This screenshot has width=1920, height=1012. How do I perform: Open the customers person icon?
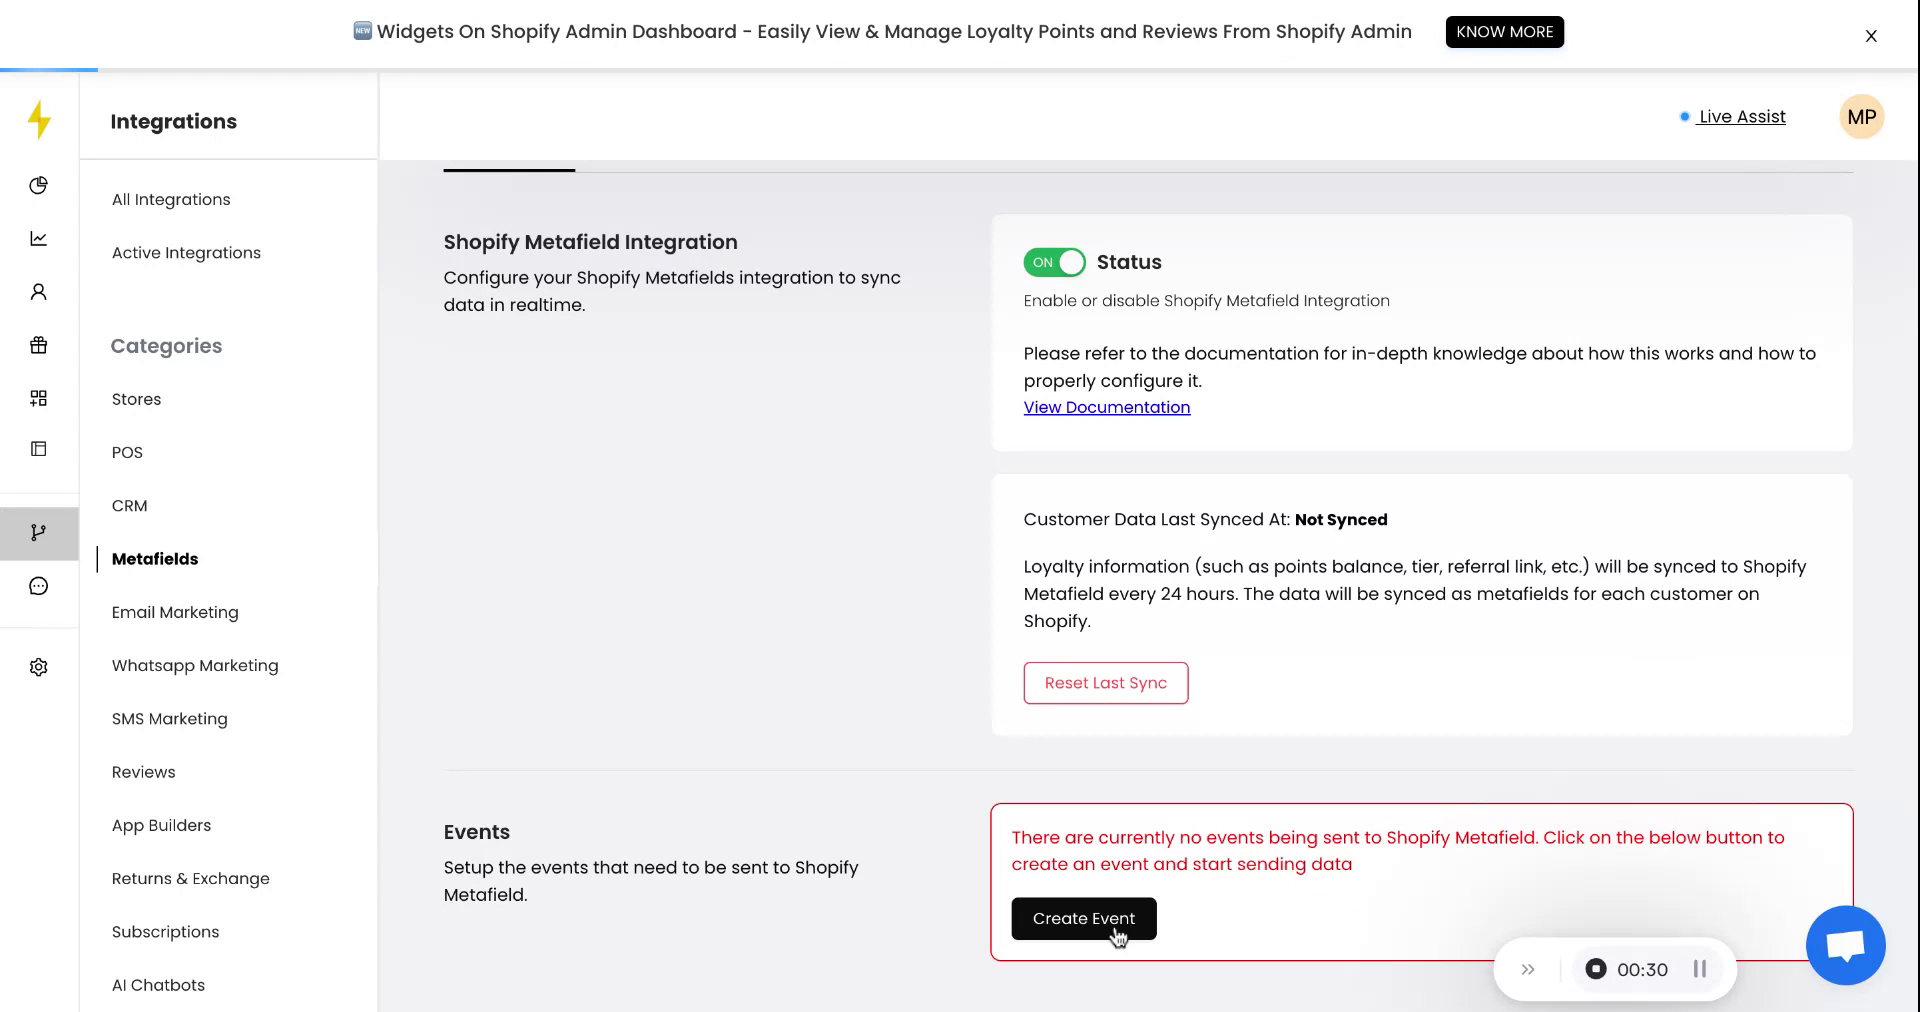(39, 292)
